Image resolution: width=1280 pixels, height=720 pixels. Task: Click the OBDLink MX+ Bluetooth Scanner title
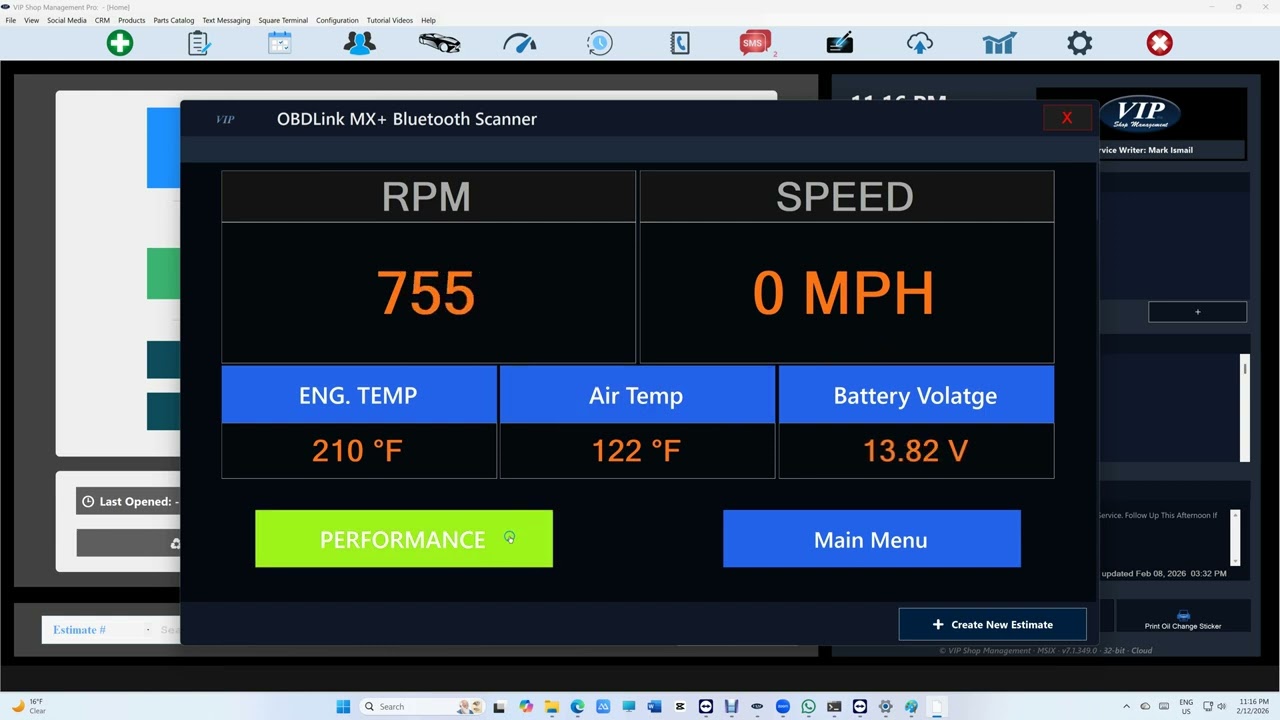coord(407,119)
